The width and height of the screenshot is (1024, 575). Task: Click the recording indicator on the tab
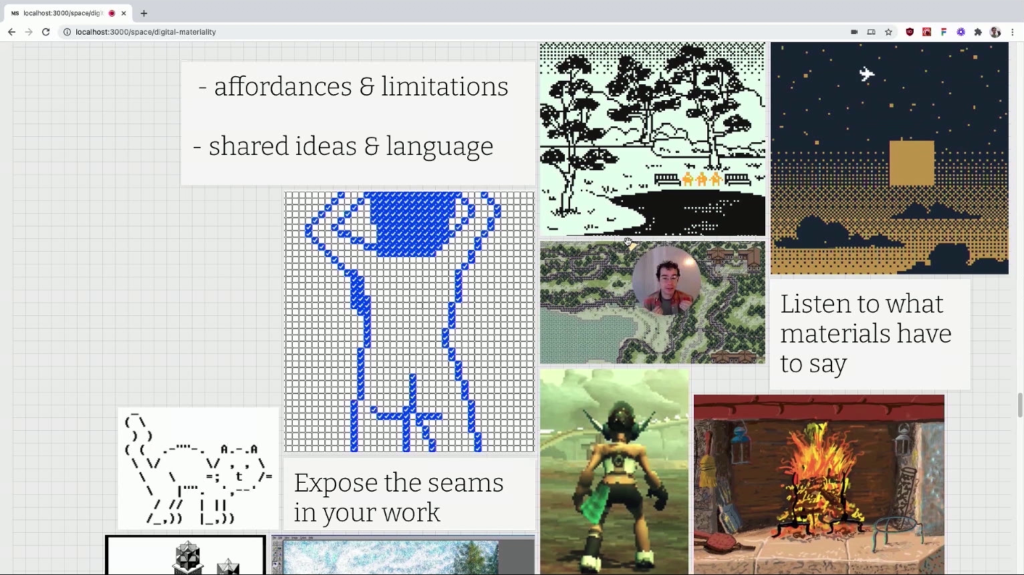(x=112, y=13)
